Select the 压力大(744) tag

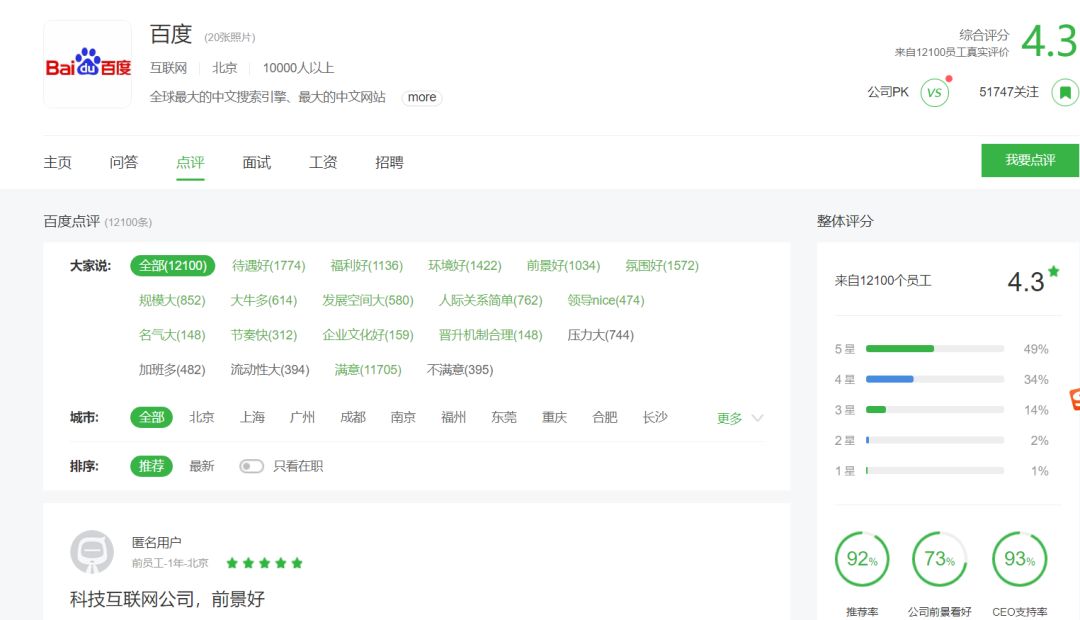601,335
